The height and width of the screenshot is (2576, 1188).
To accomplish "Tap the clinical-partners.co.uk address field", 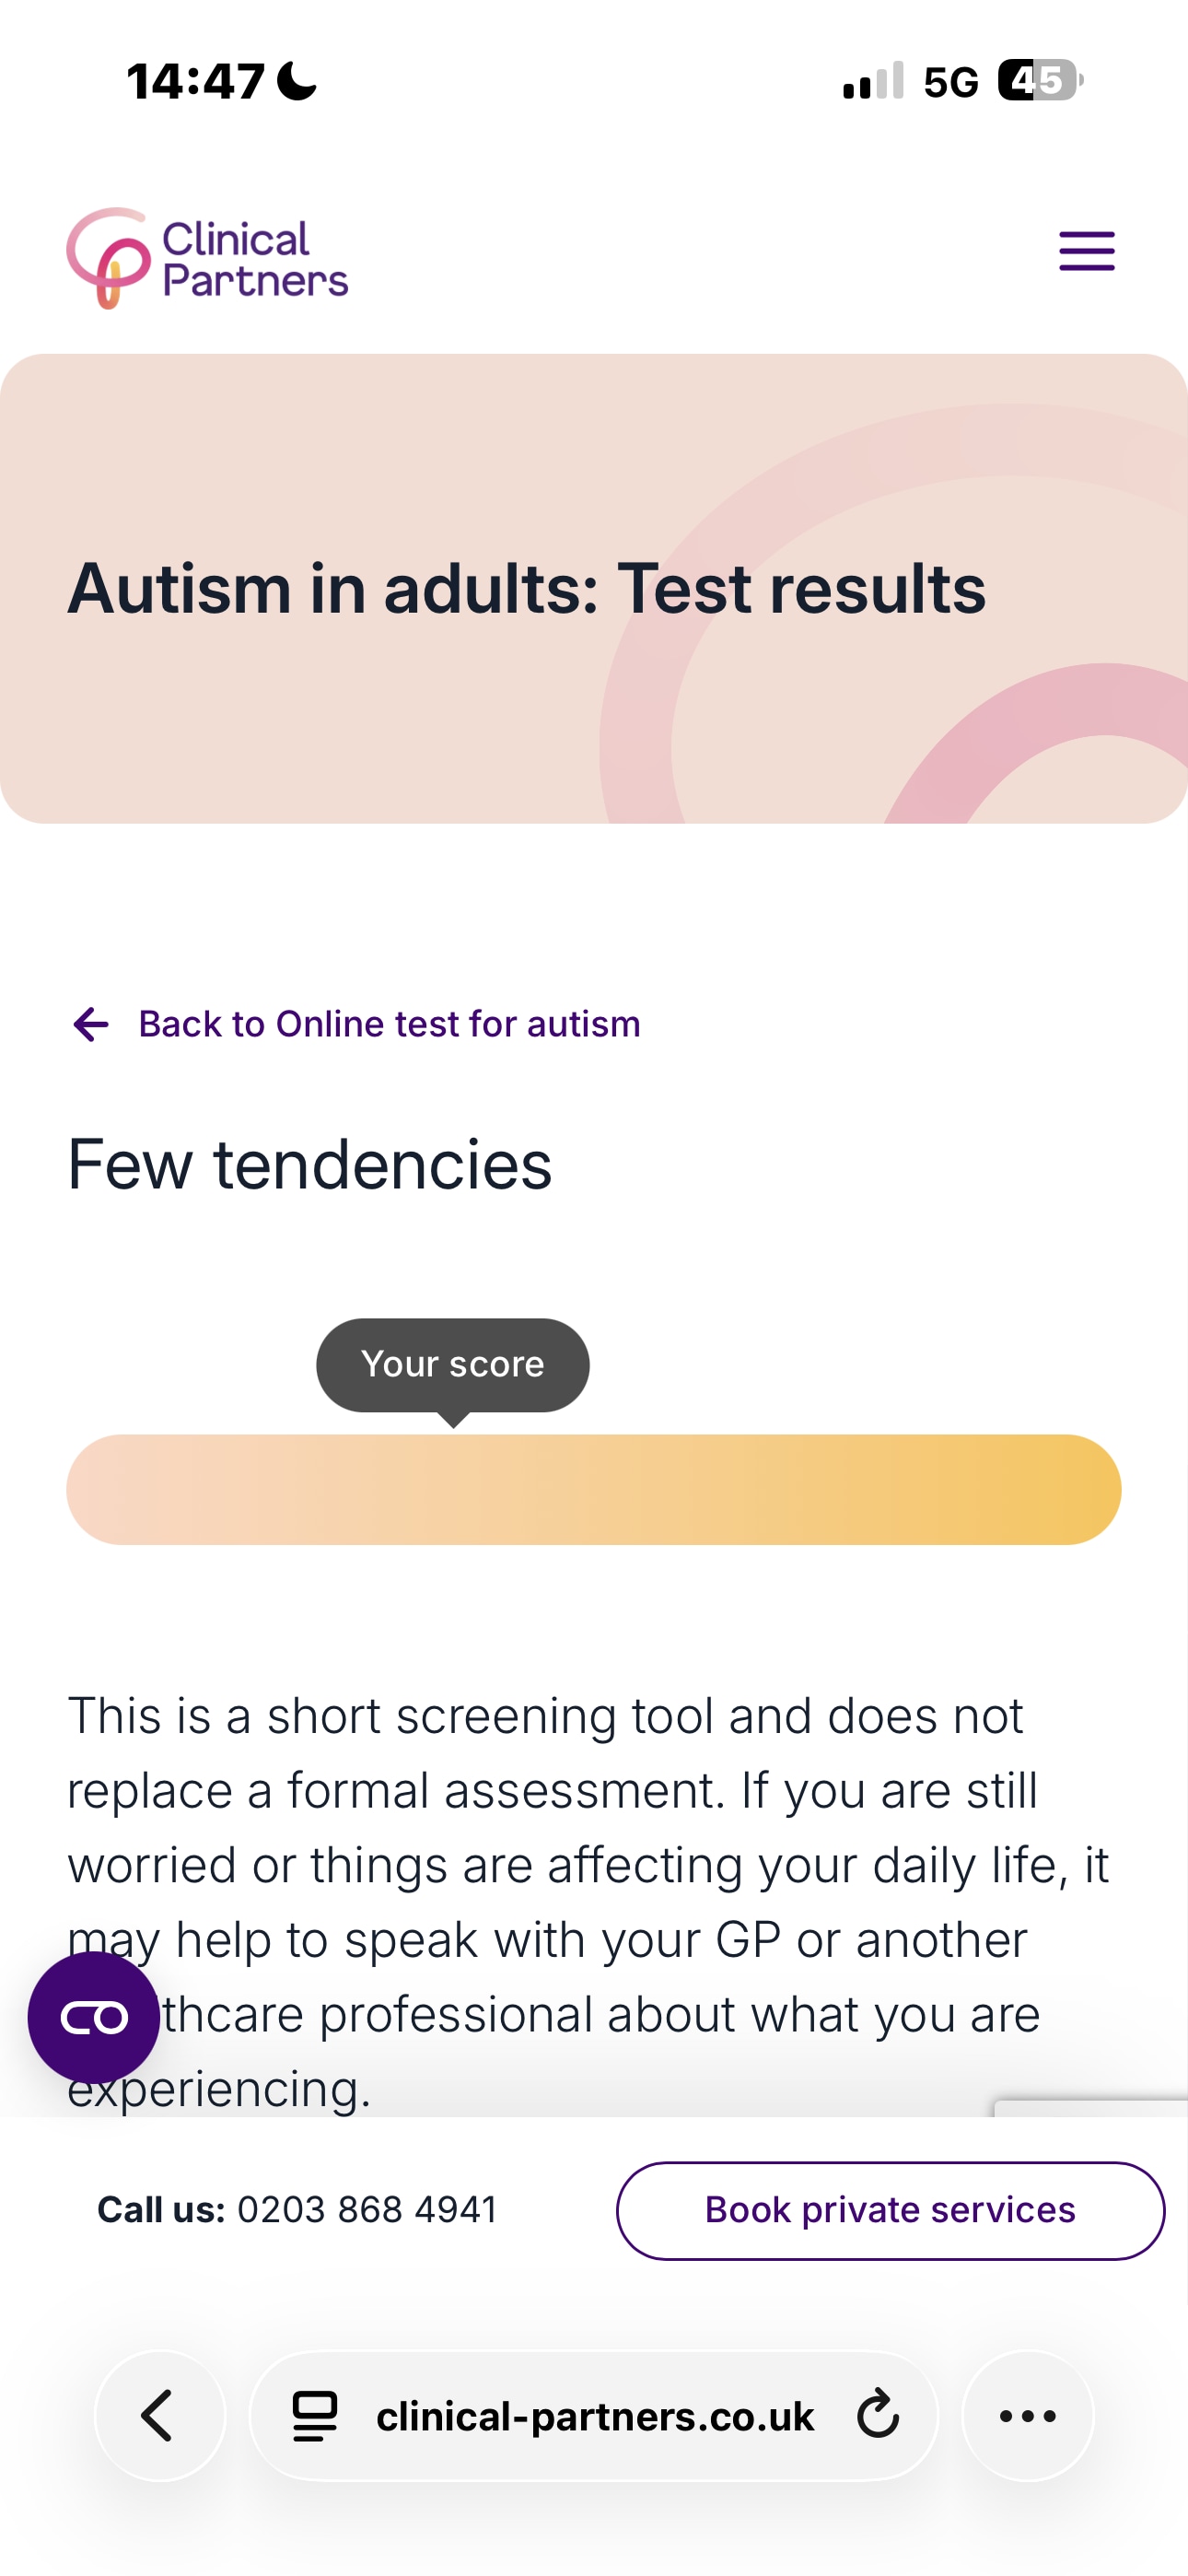I will [594, 2416].
